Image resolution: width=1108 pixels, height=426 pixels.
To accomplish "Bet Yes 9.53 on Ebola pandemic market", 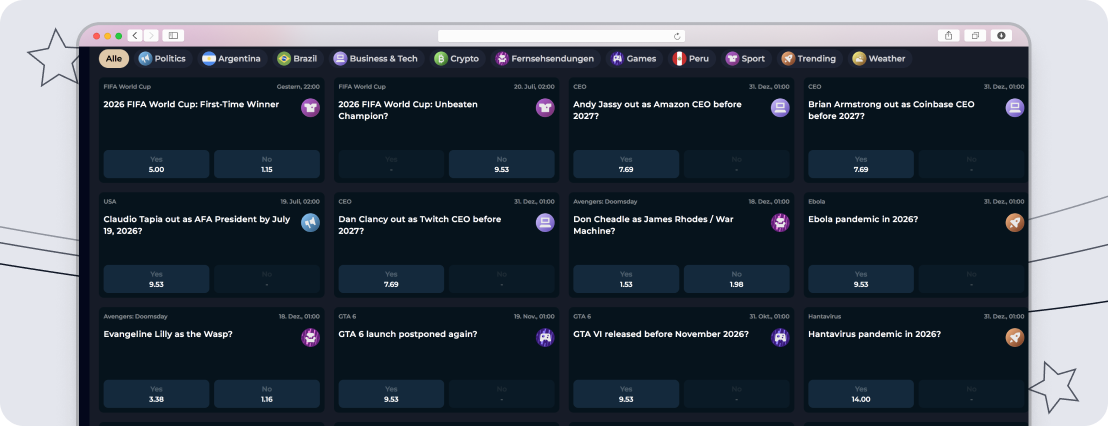I will click(x=861, y=279).
